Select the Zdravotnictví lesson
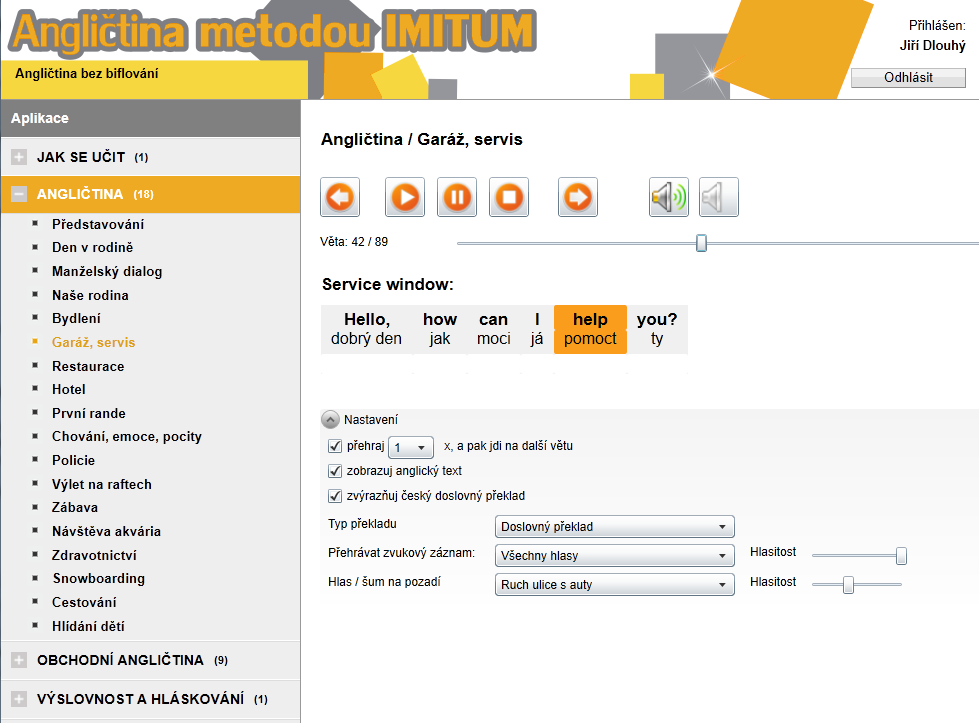This screenshot has height=723, width=979. coord(94,555)
